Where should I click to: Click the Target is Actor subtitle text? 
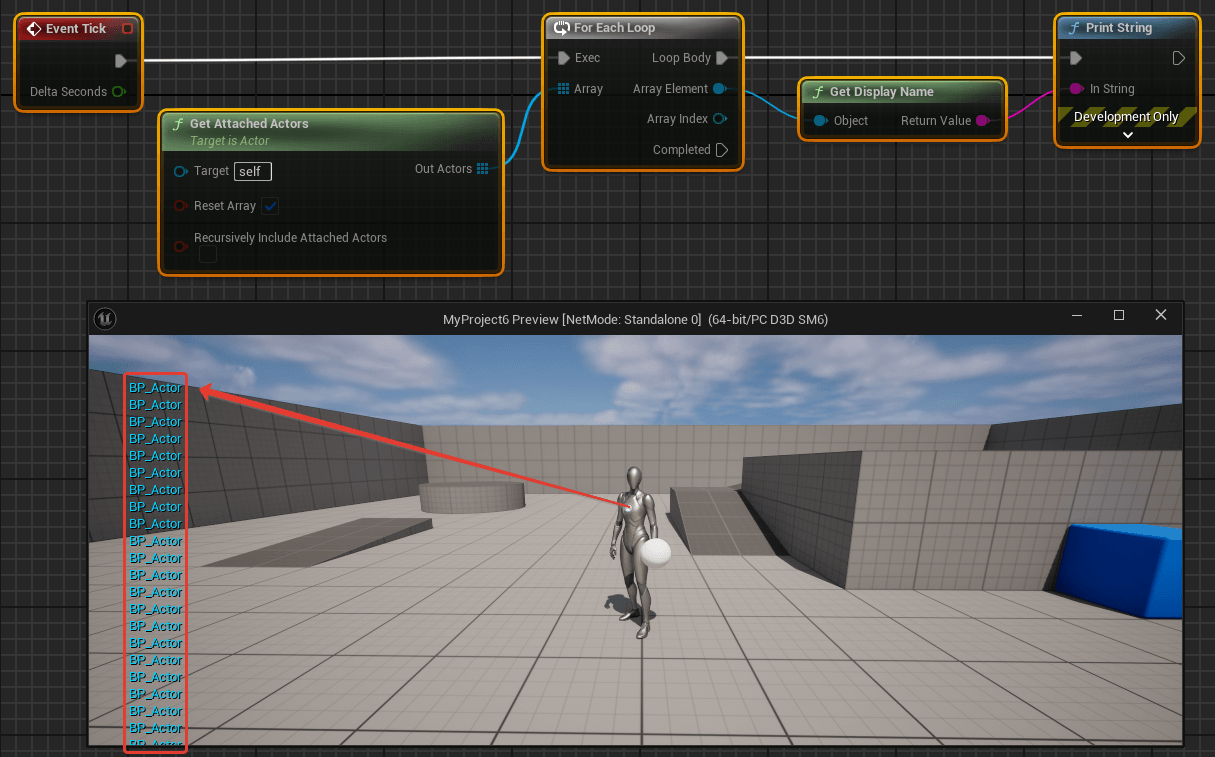tap(230, 141)
